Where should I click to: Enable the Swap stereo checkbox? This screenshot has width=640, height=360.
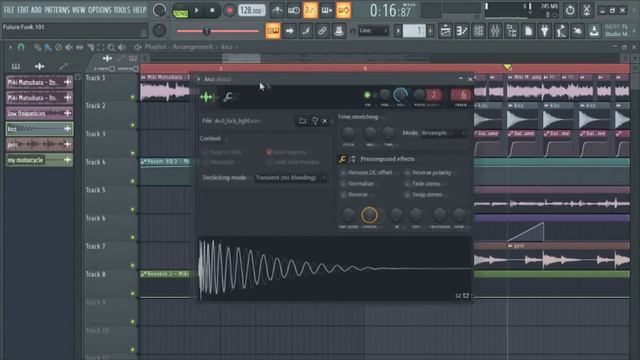click(x=407, y=195)
